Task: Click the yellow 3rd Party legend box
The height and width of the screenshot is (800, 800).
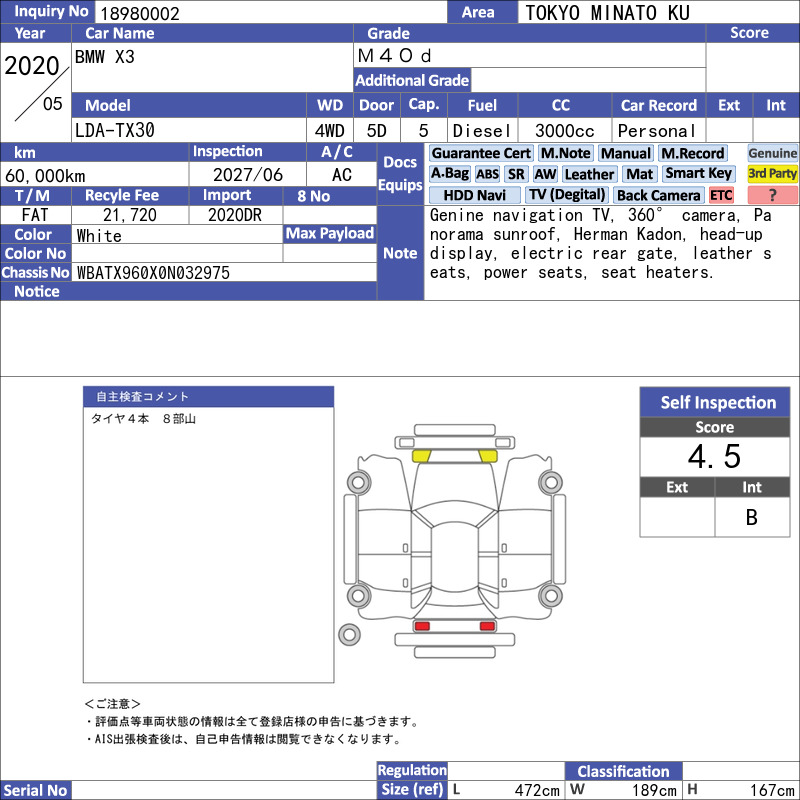Action: [x=772, y=174]
